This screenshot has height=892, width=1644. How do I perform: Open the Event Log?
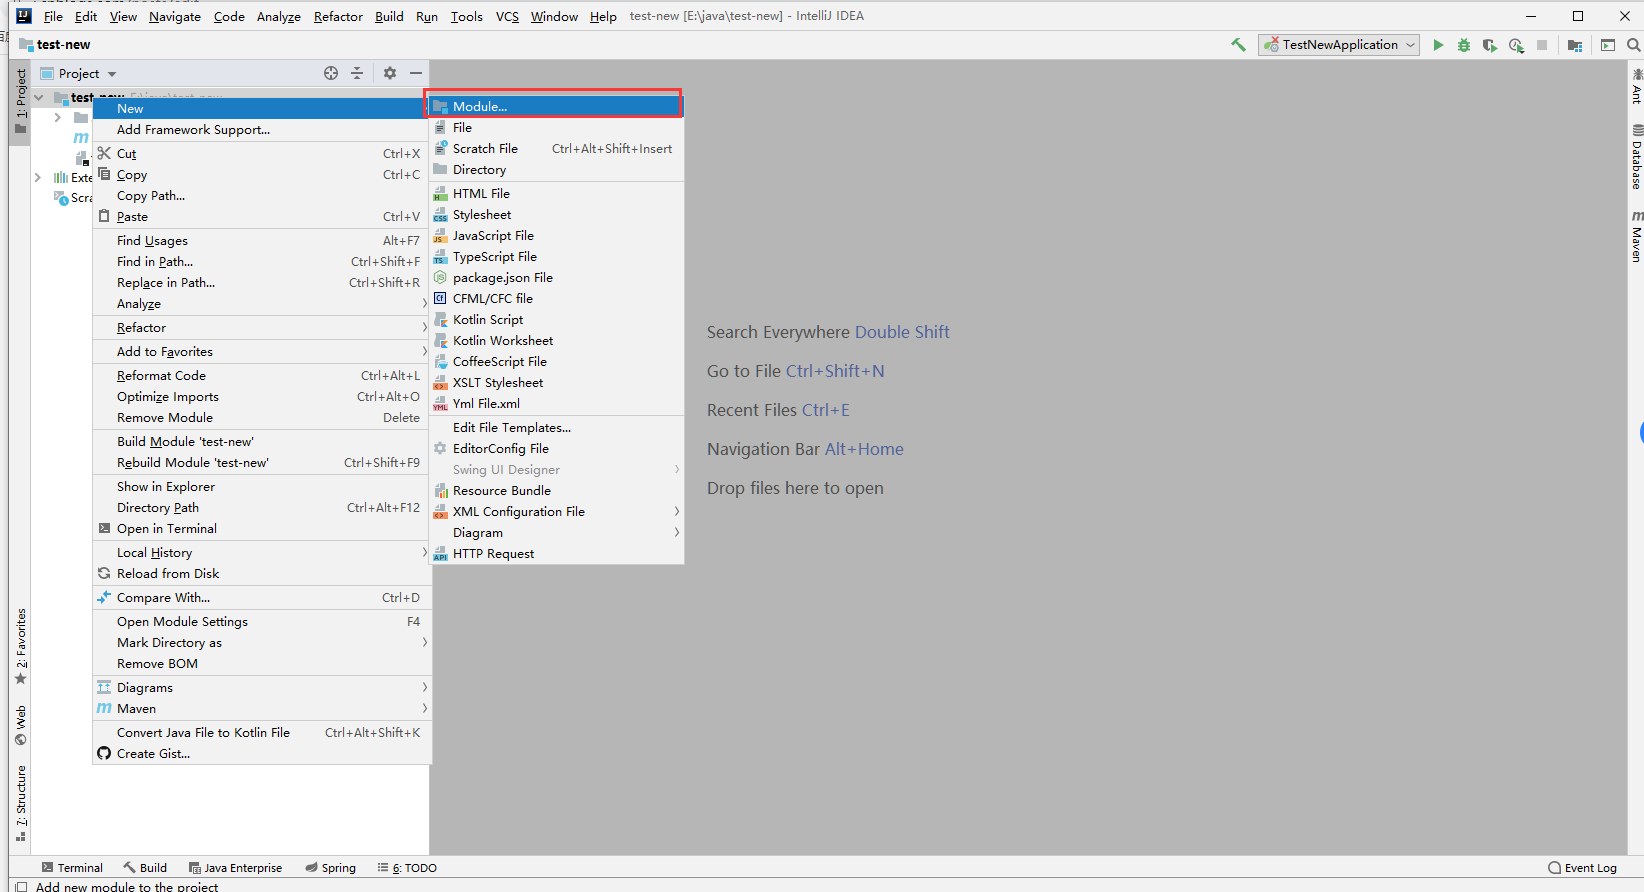click(1582, 868)
